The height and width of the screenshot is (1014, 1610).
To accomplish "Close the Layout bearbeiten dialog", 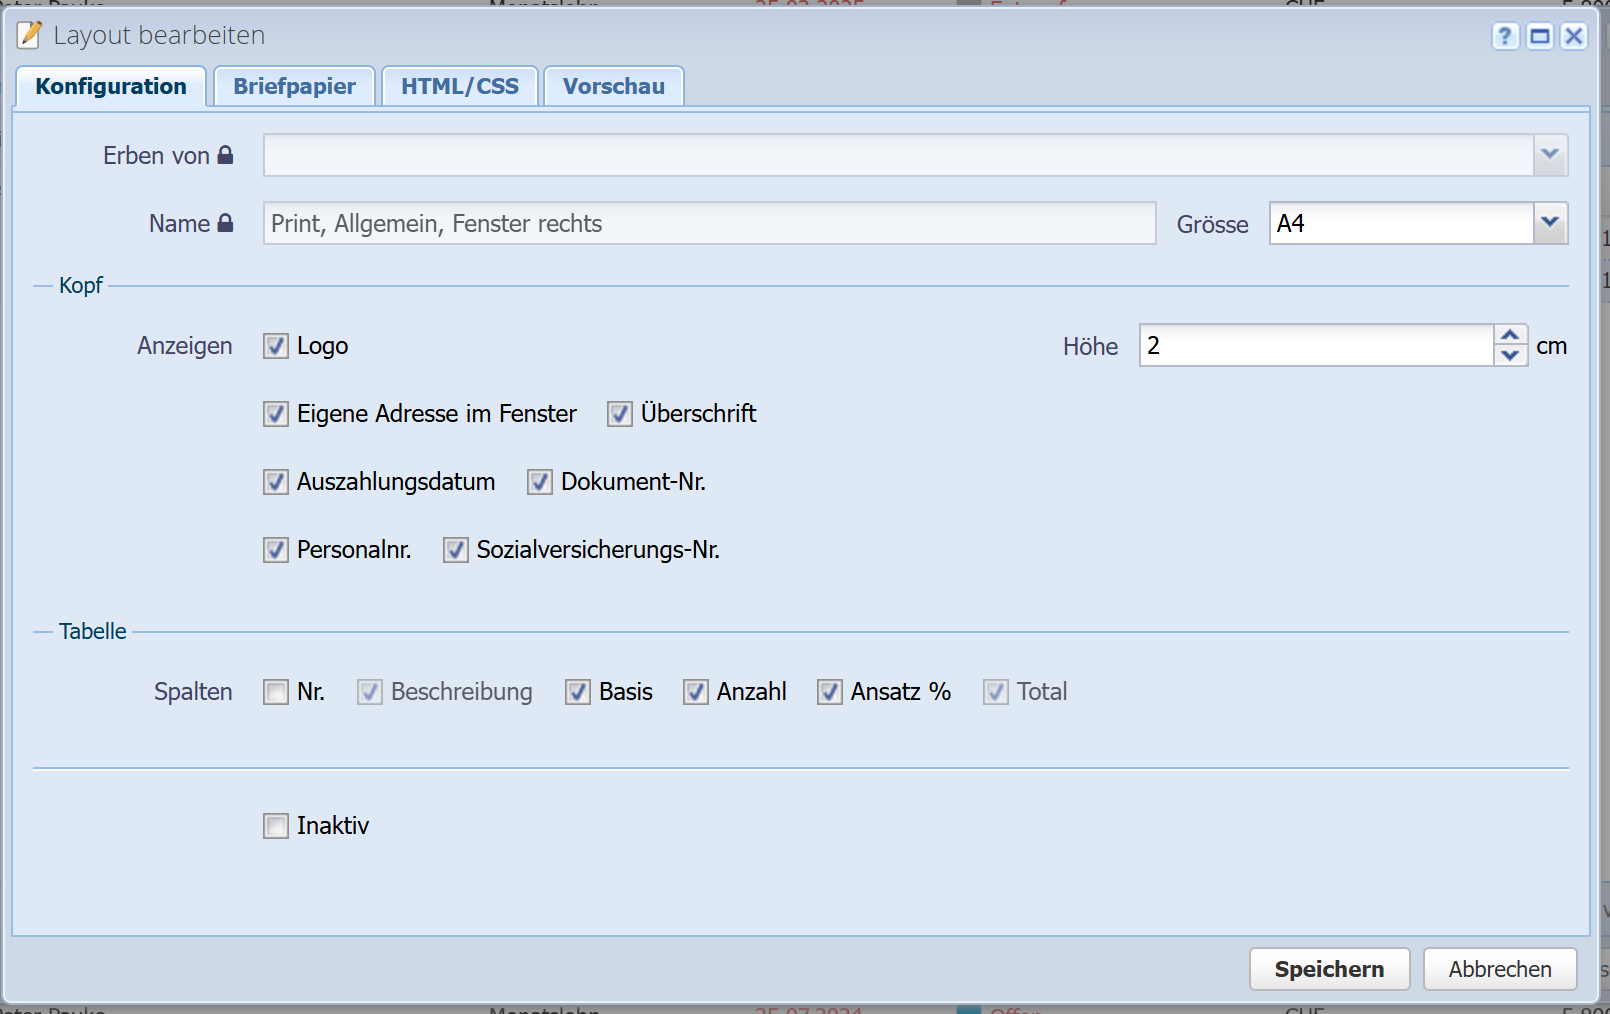I will (1574, 37).
